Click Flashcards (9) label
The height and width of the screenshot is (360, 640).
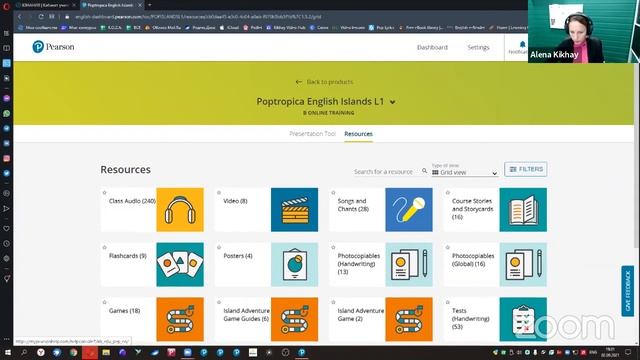pos(128,256)
